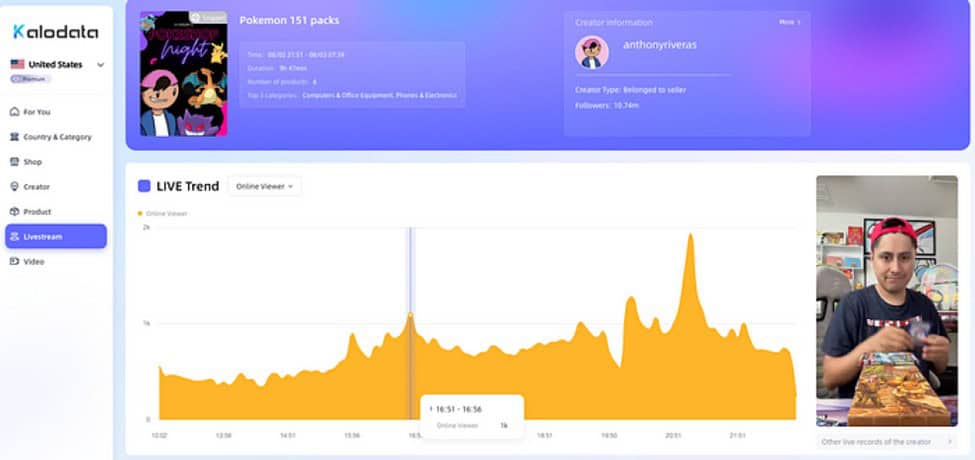Open Other live records of the creator

(887, 441)
